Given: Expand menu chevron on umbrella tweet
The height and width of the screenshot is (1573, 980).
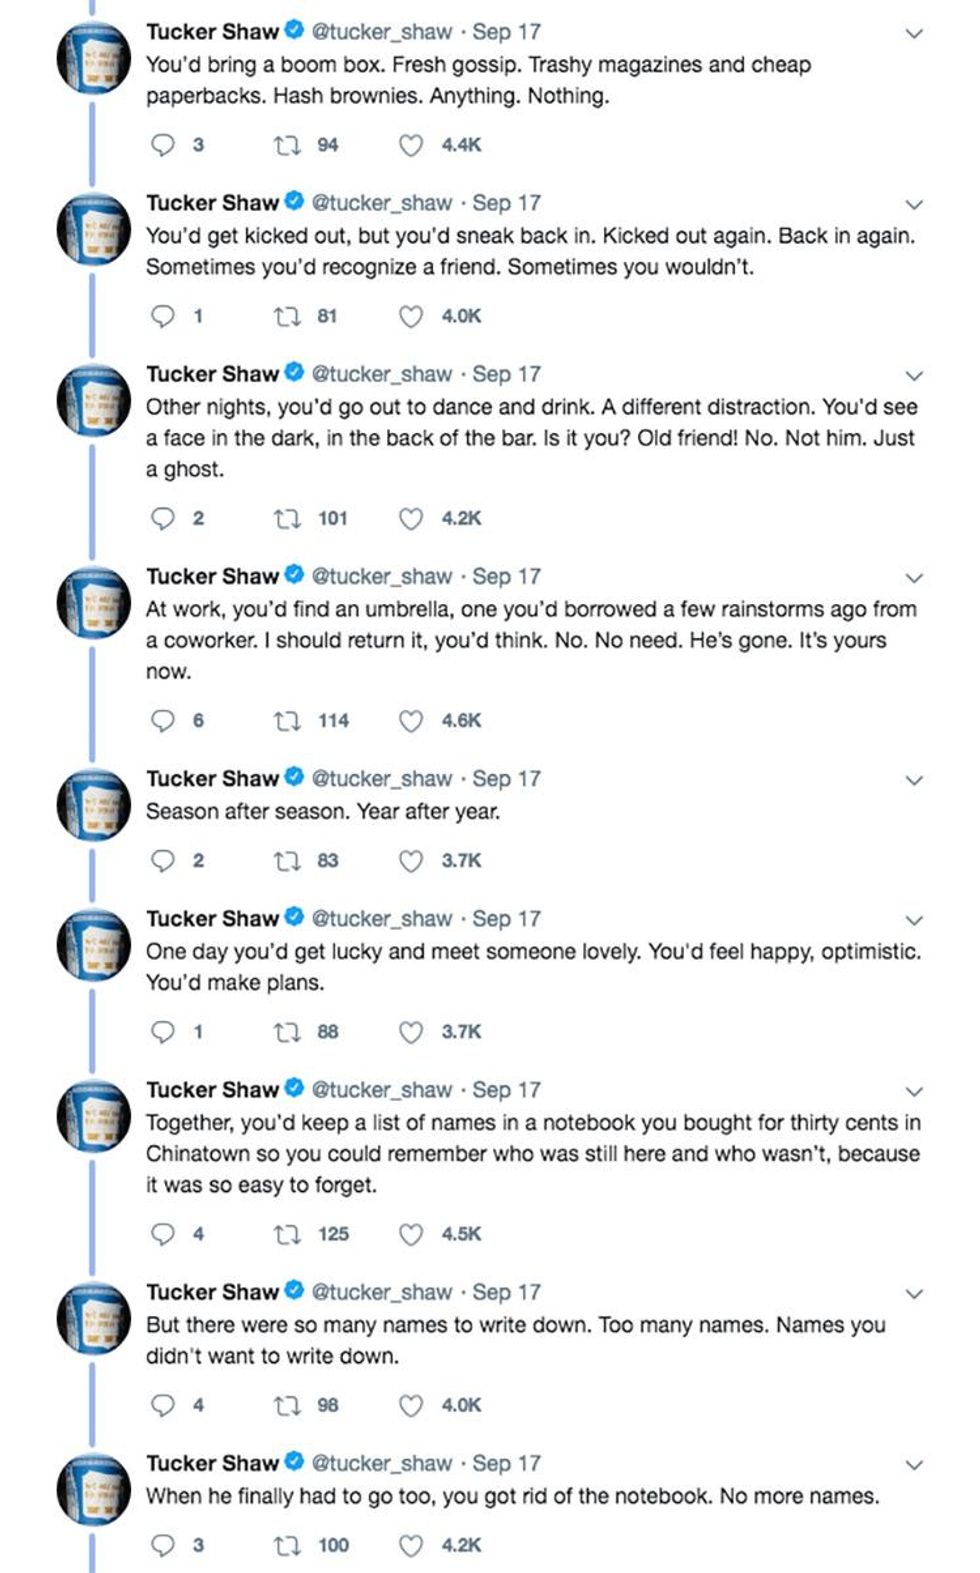Looking at the screenshot, I should point(913,578).
